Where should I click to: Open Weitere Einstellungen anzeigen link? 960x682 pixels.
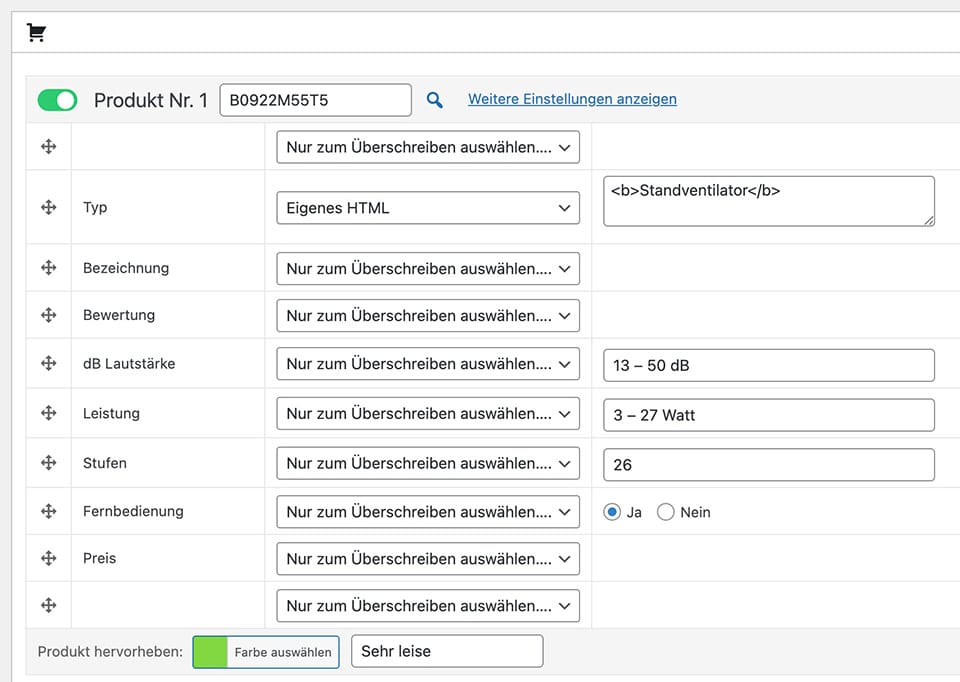click(572, 99)
